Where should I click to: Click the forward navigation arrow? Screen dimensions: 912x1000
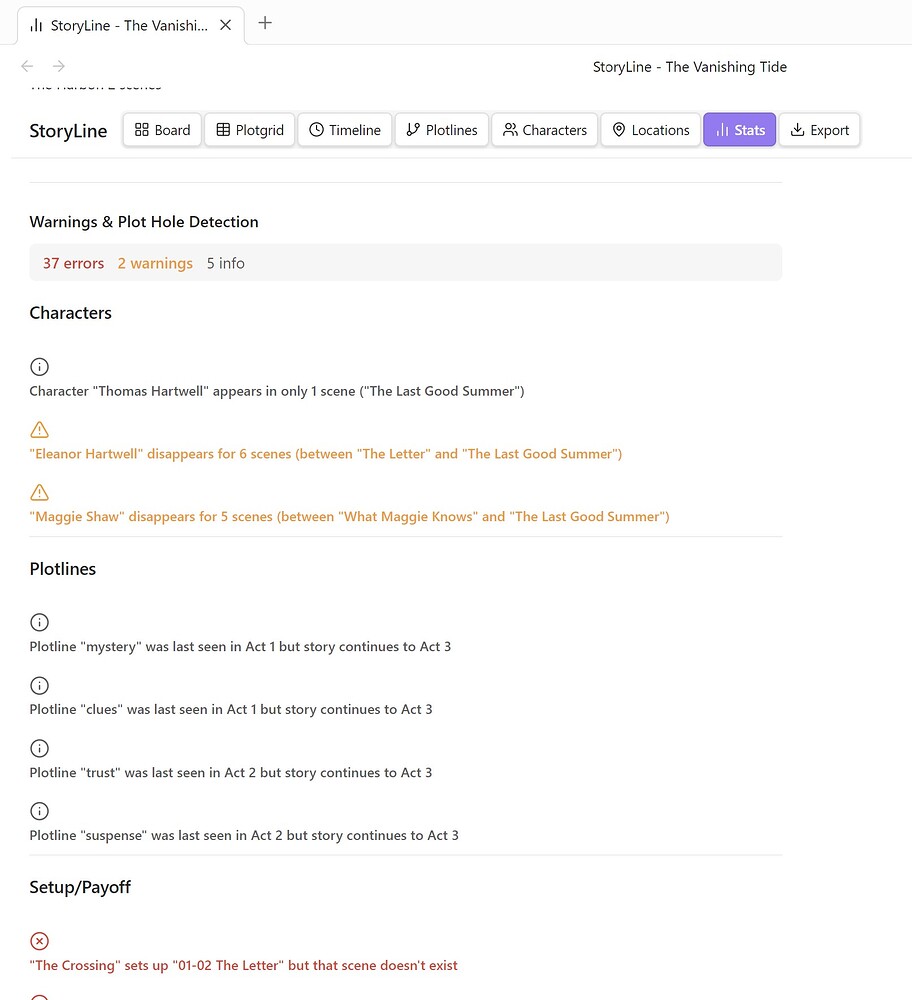[59, 66]
